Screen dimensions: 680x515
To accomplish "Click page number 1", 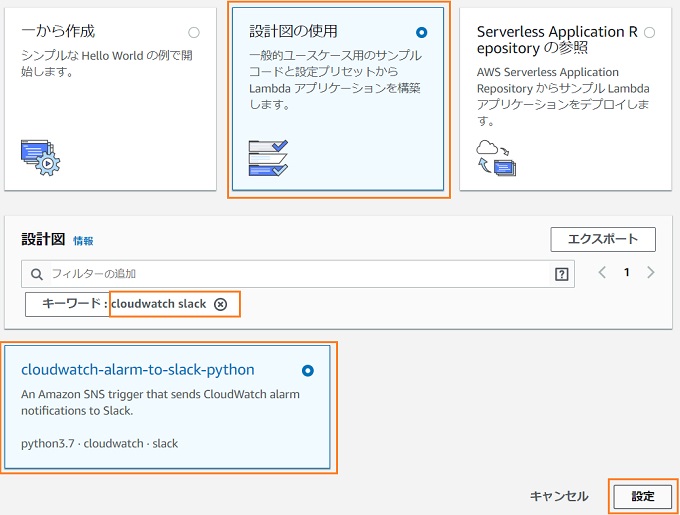I will click(626, 272).
